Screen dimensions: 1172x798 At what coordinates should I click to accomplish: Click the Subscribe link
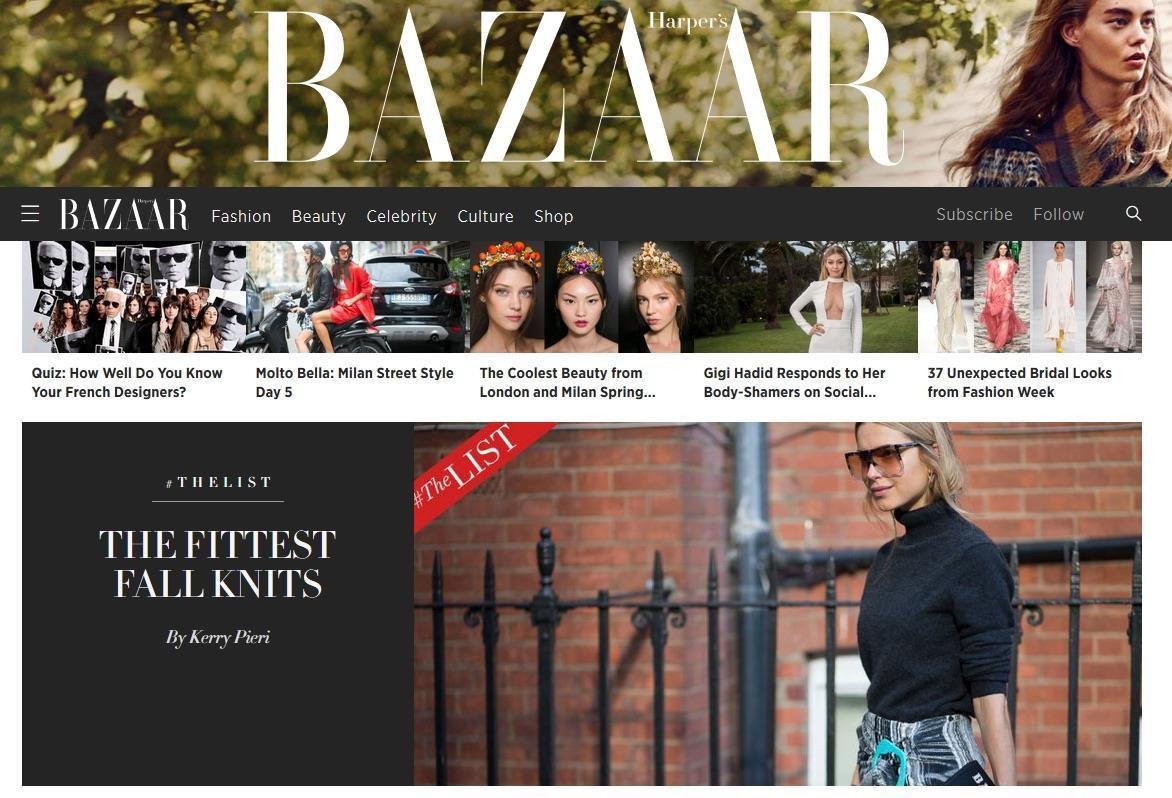(974, 214)
